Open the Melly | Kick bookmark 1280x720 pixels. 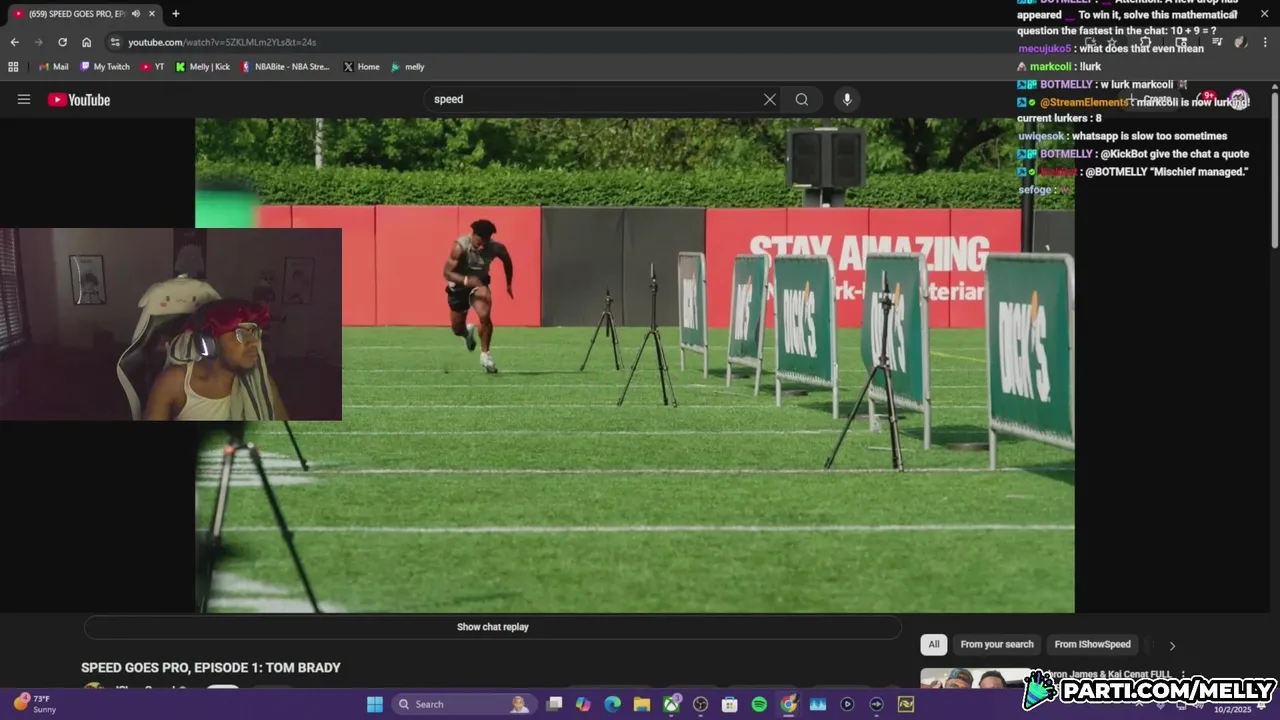click(x=203, y=67)
